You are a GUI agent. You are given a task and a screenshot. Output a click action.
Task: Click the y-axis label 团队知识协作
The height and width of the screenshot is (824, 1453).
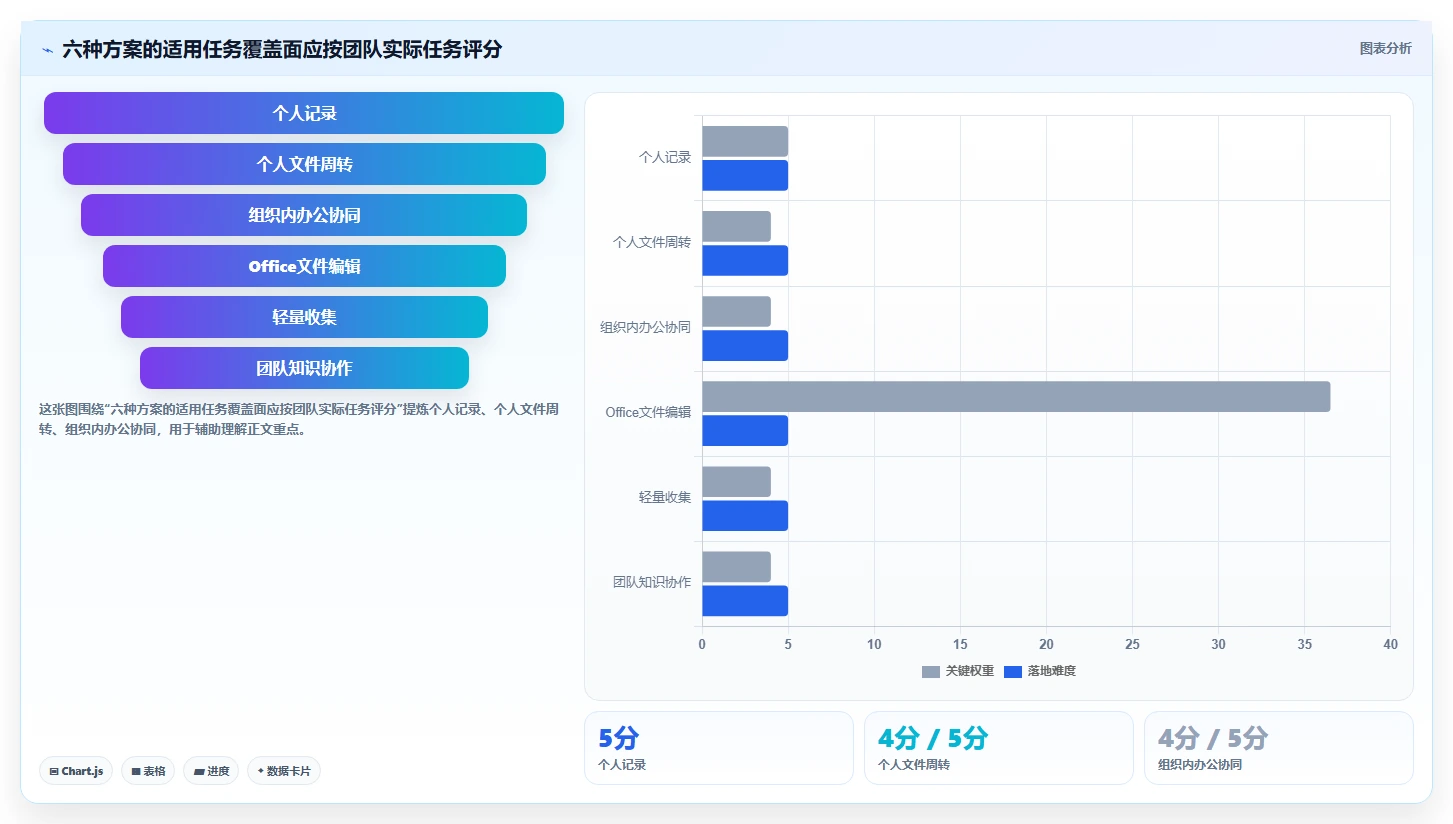click(x=652, y=582)
